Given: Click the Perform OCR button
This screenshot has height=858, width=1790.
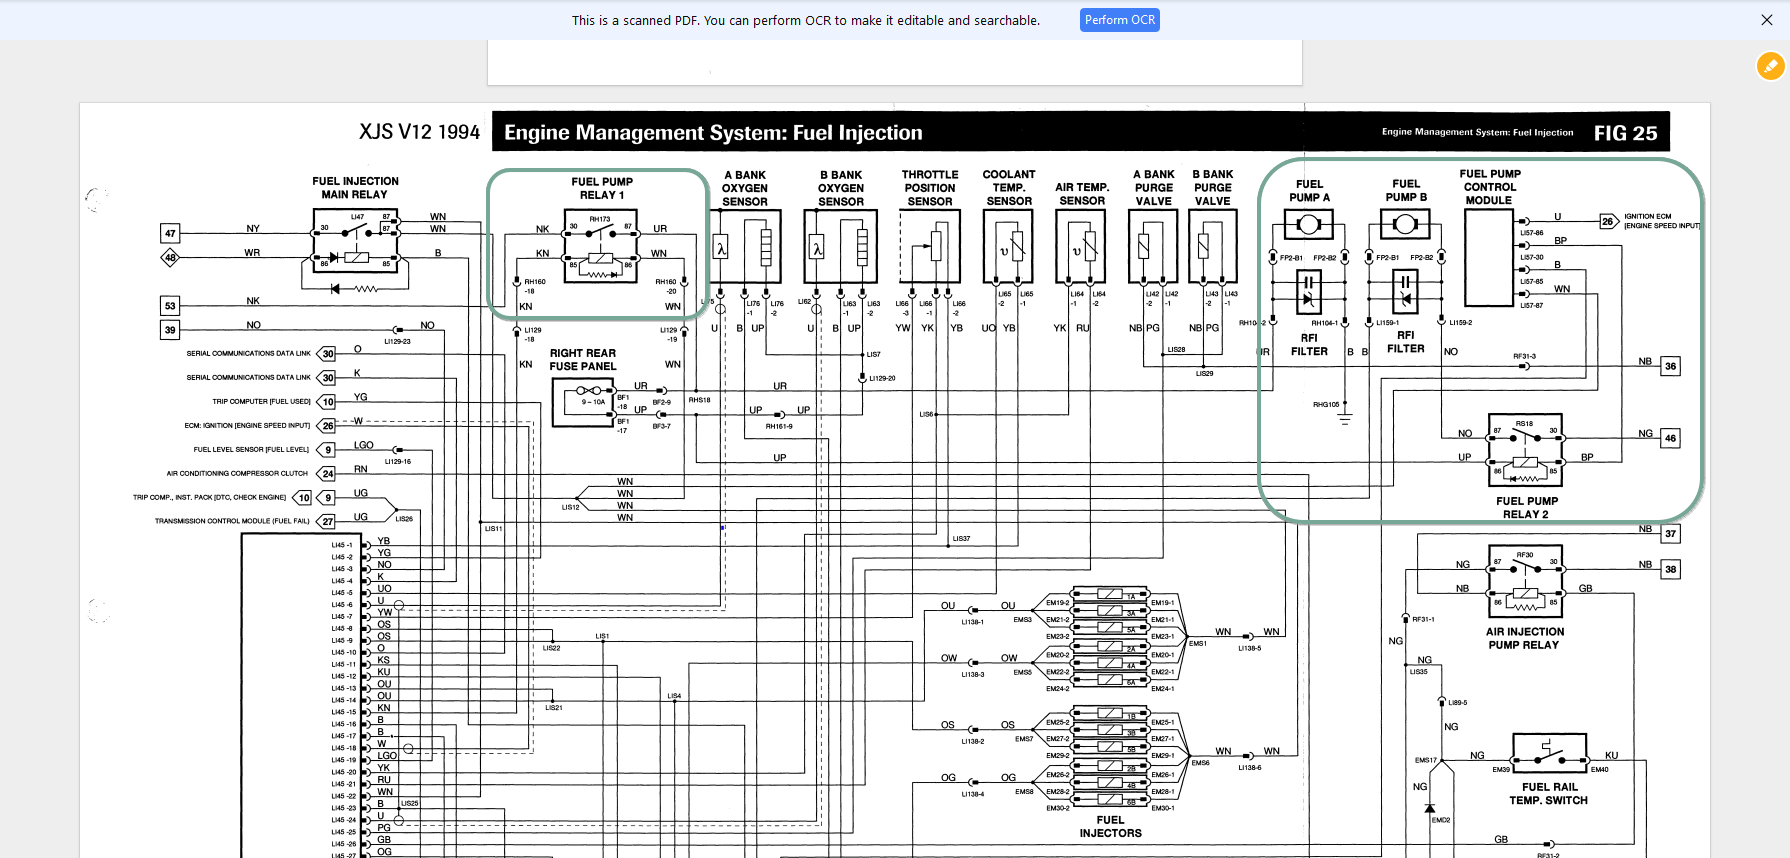Looking at the screenshot, I should tap(1119, 20).
